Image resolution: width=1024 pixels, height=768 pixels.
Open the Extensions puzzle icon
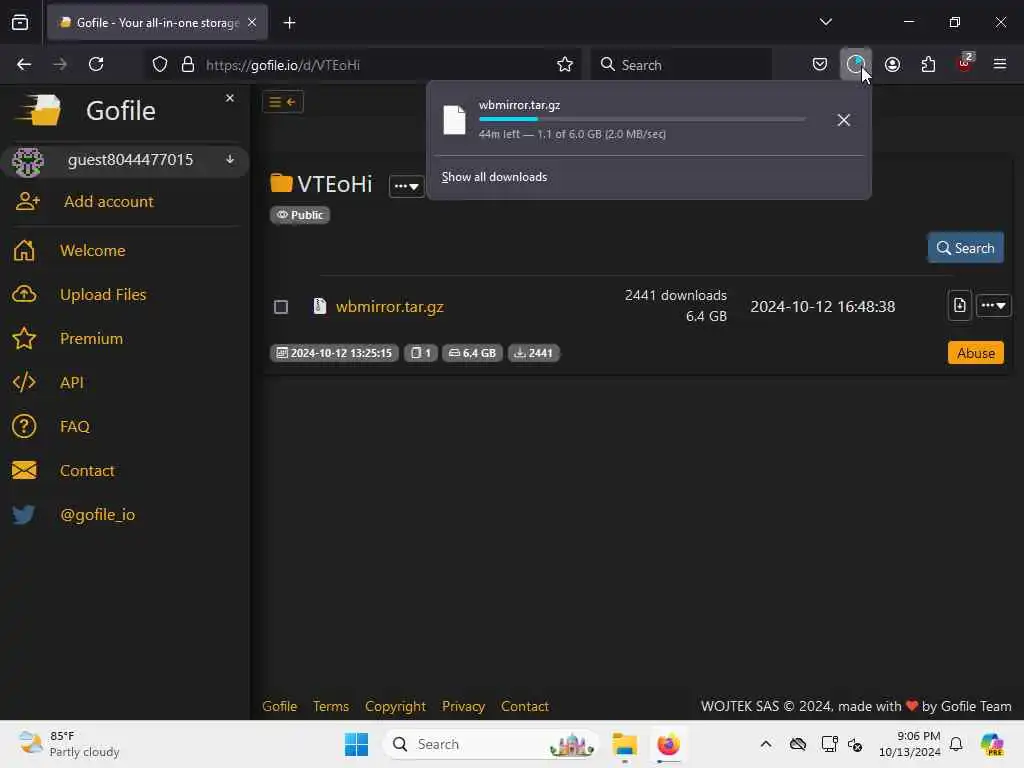[928, 64]
